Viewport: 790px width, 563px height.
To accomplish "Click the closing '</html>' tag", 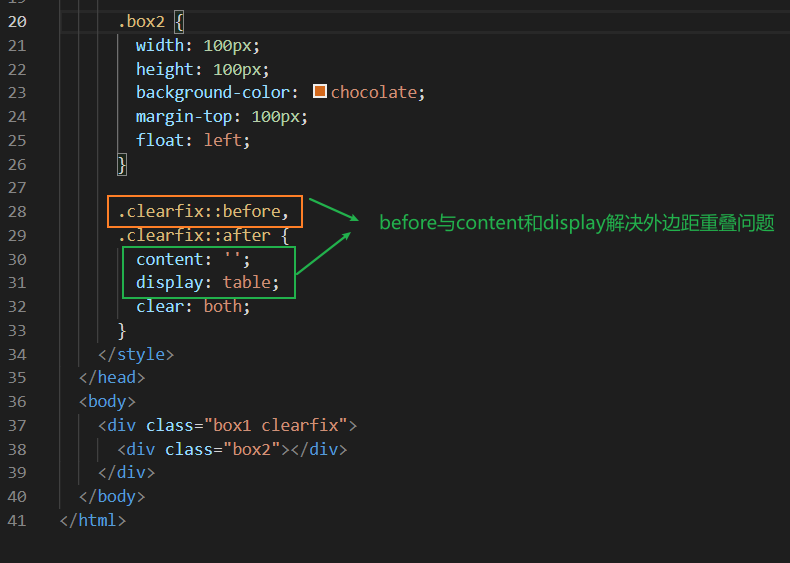I will coord(93,520).
